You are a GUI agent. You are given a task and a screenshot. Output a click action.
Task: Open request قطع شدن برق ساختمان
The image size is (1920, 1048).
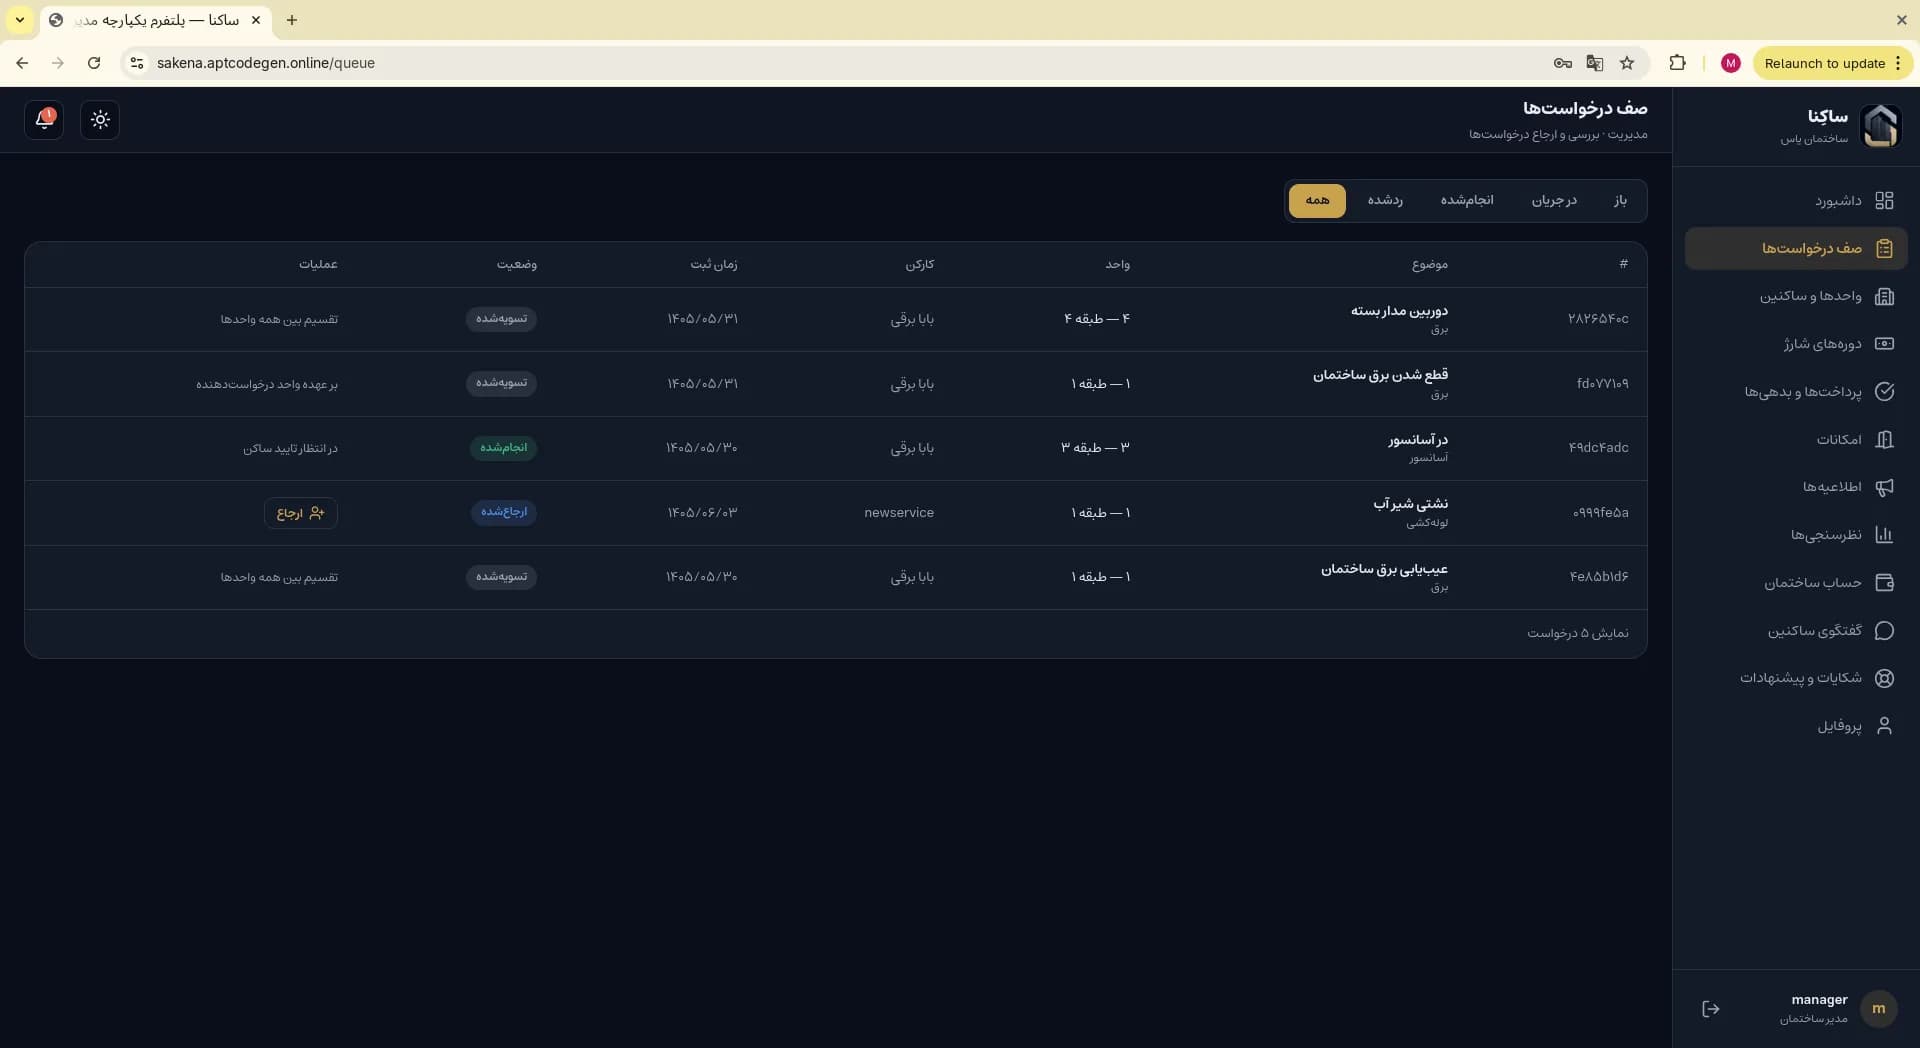(x=1380, y=375)
